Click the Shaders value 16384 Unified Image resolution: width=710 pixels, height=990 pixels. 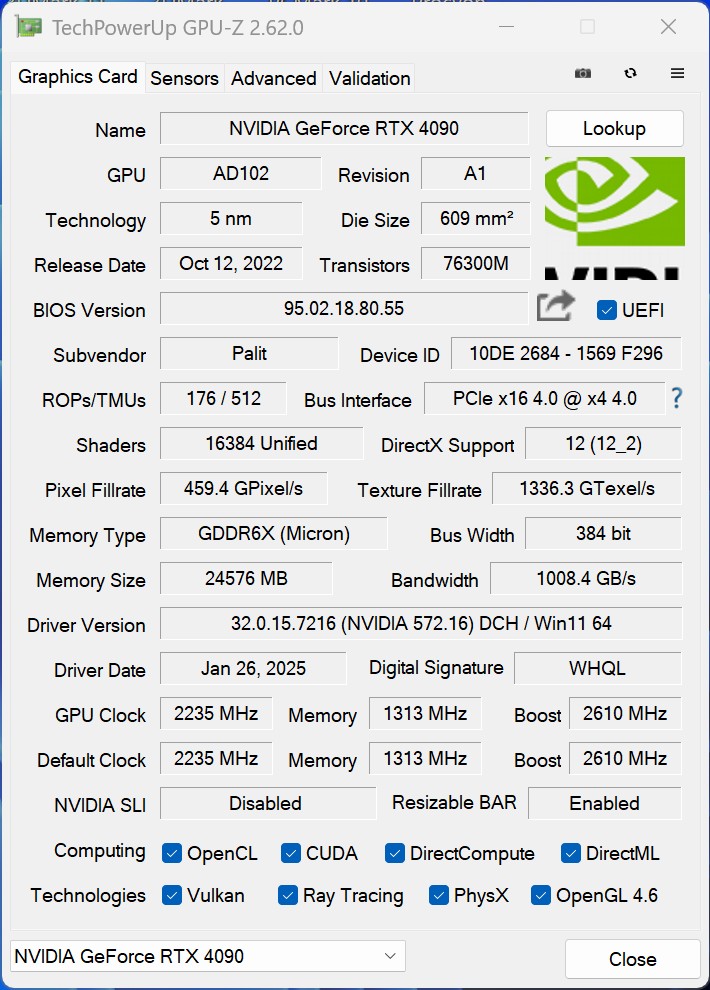tap(261, 443)
